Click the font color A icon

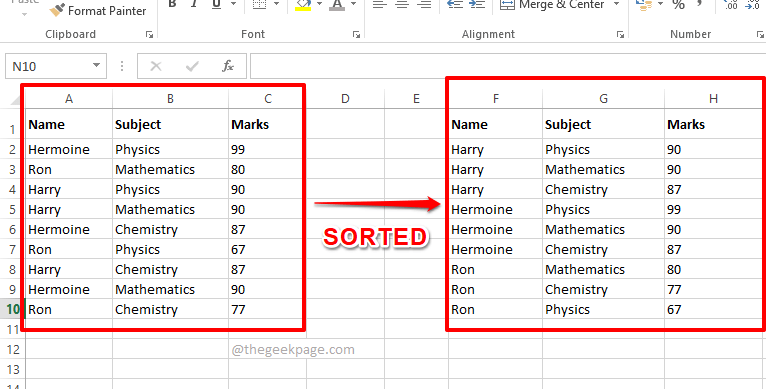pyautogui.click(x=337, y=5)
